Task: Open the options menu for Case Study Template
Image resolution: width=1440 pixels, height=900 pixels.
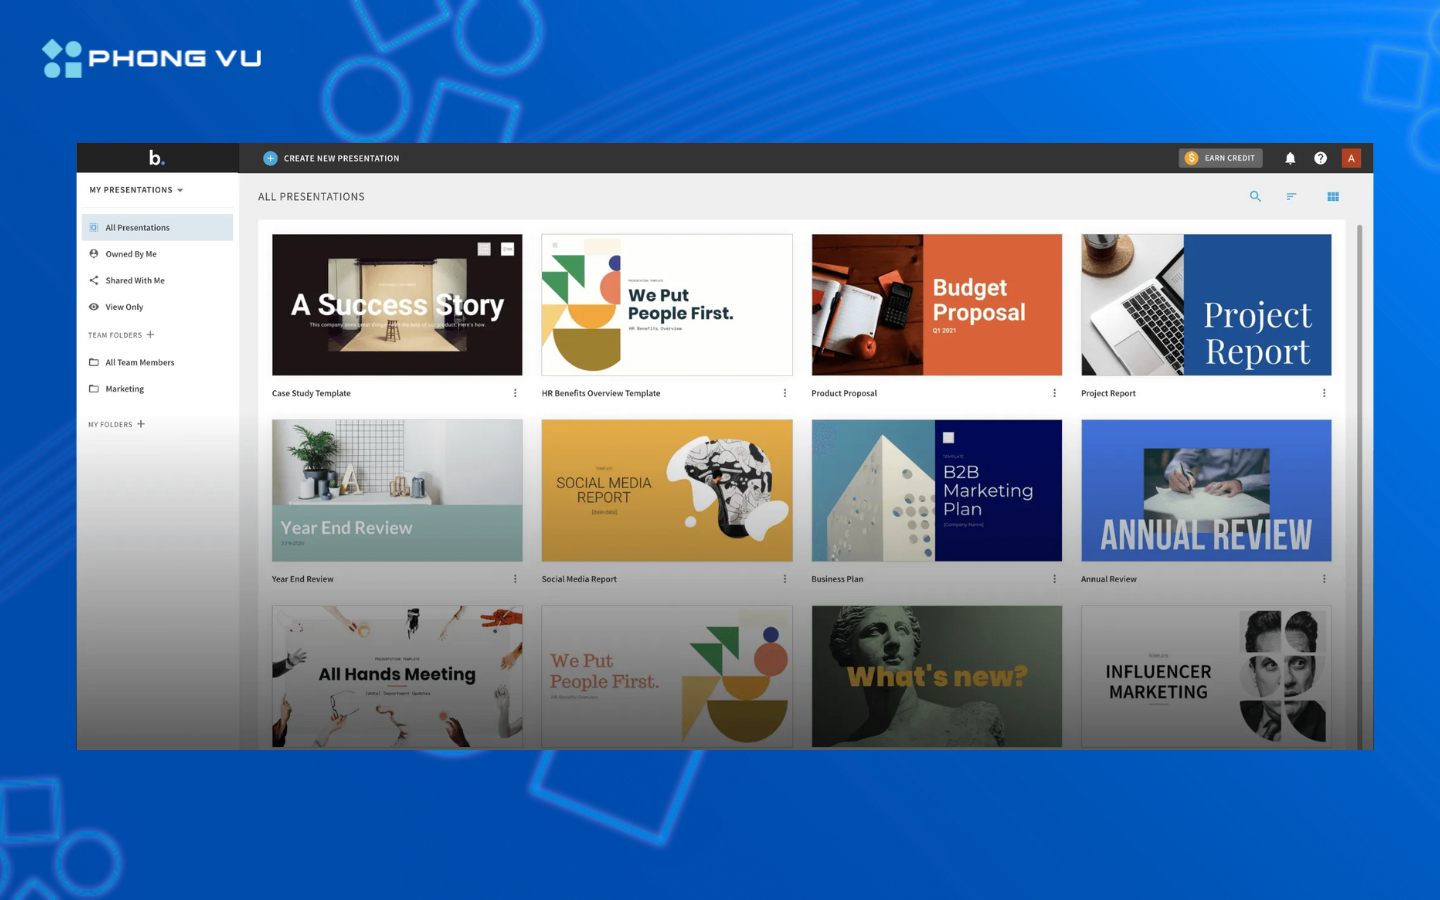Action: pyautogui.click(x=515, y=393)
